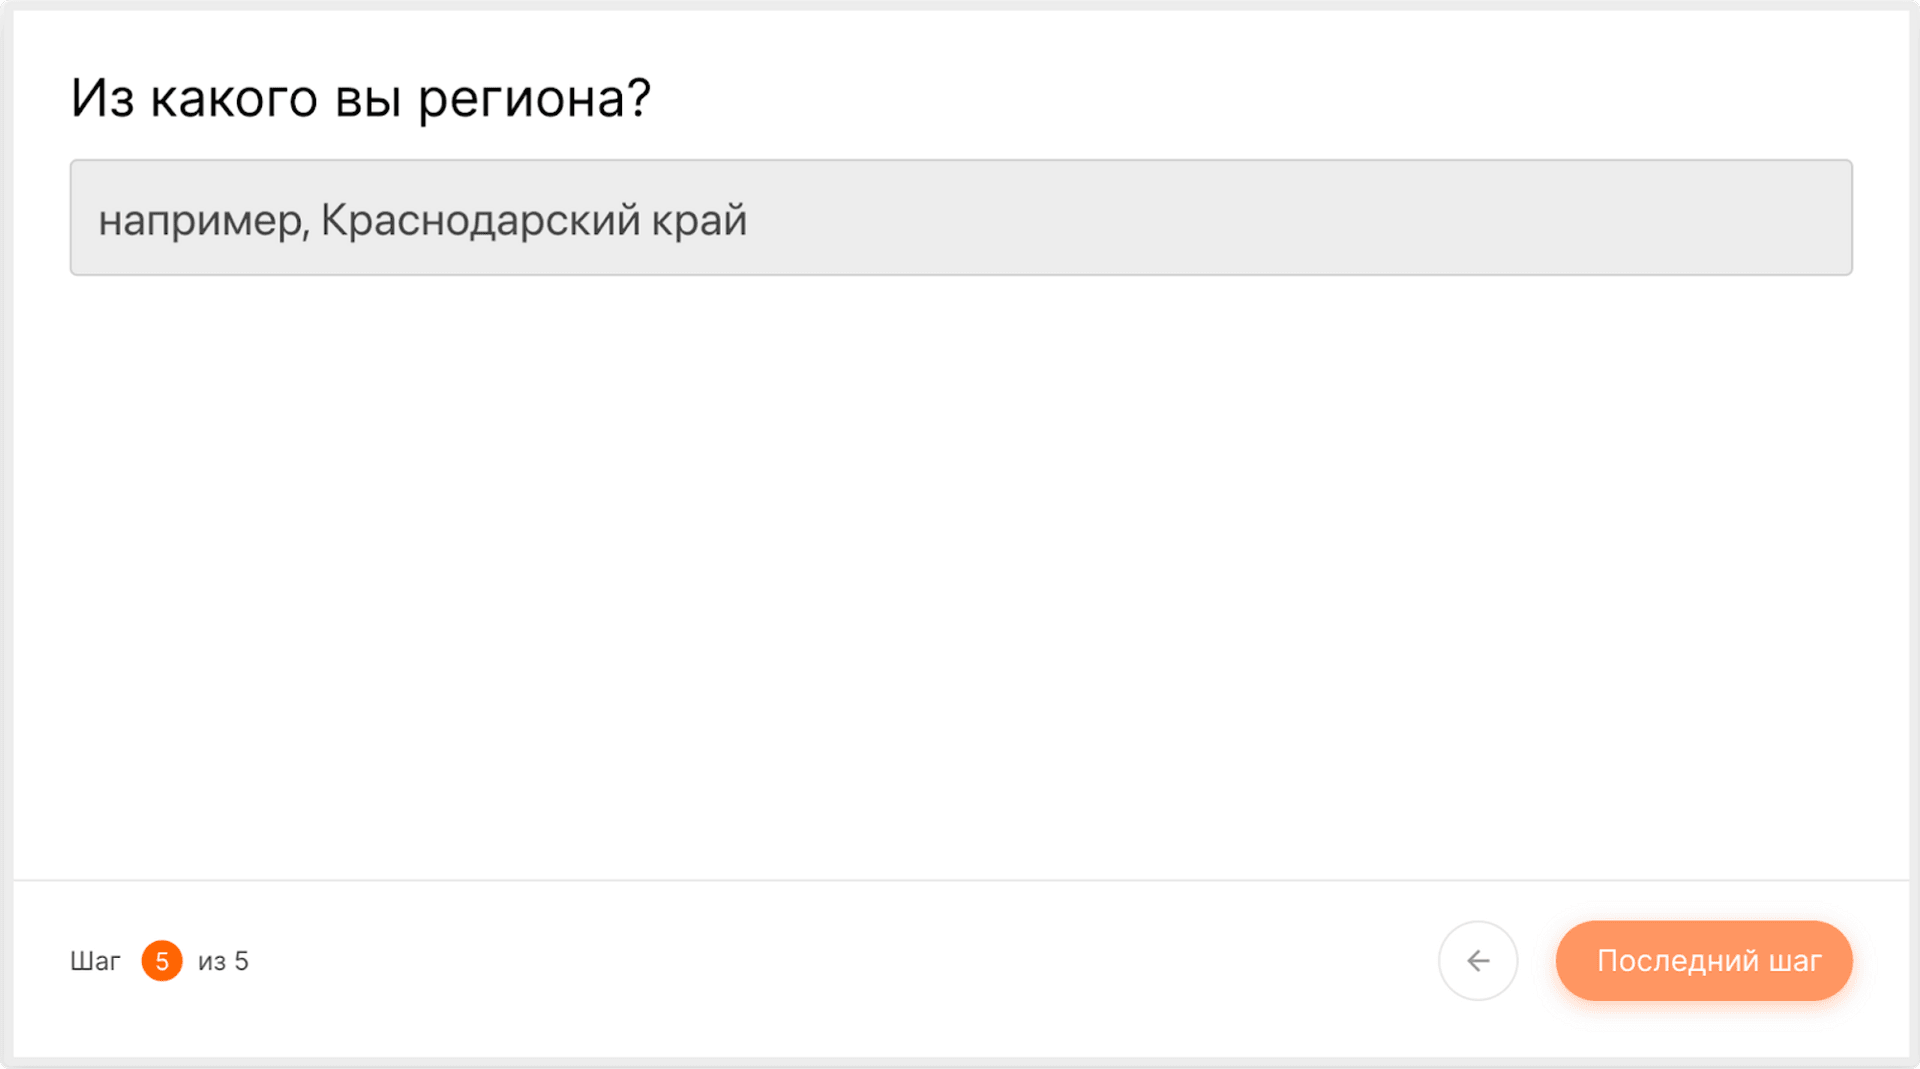Activate the gray region entry box

[x=960, y=218]
